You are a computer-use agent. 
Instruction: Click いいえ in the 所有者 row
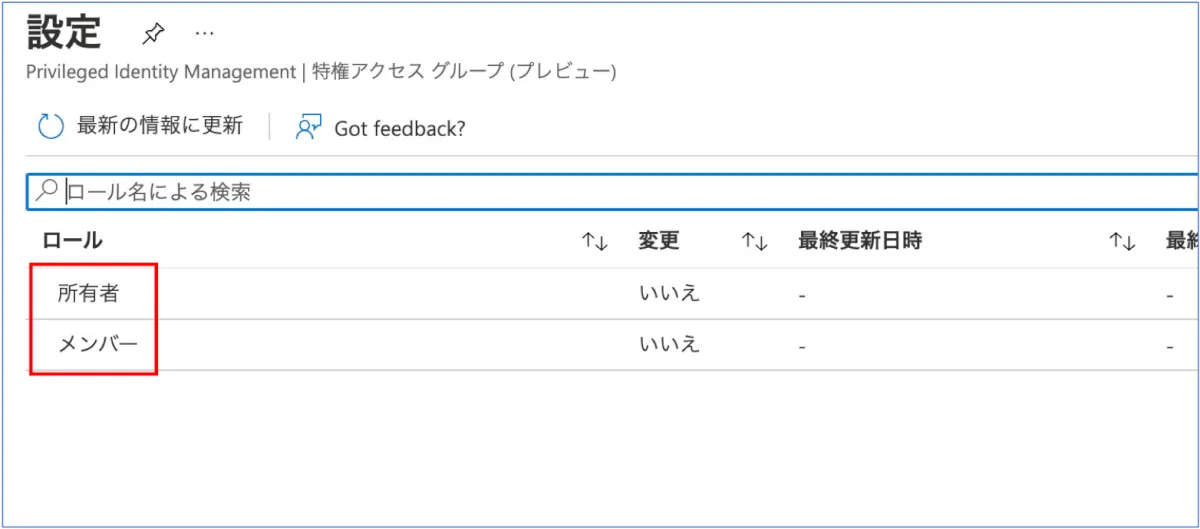(x=669, y=294)
